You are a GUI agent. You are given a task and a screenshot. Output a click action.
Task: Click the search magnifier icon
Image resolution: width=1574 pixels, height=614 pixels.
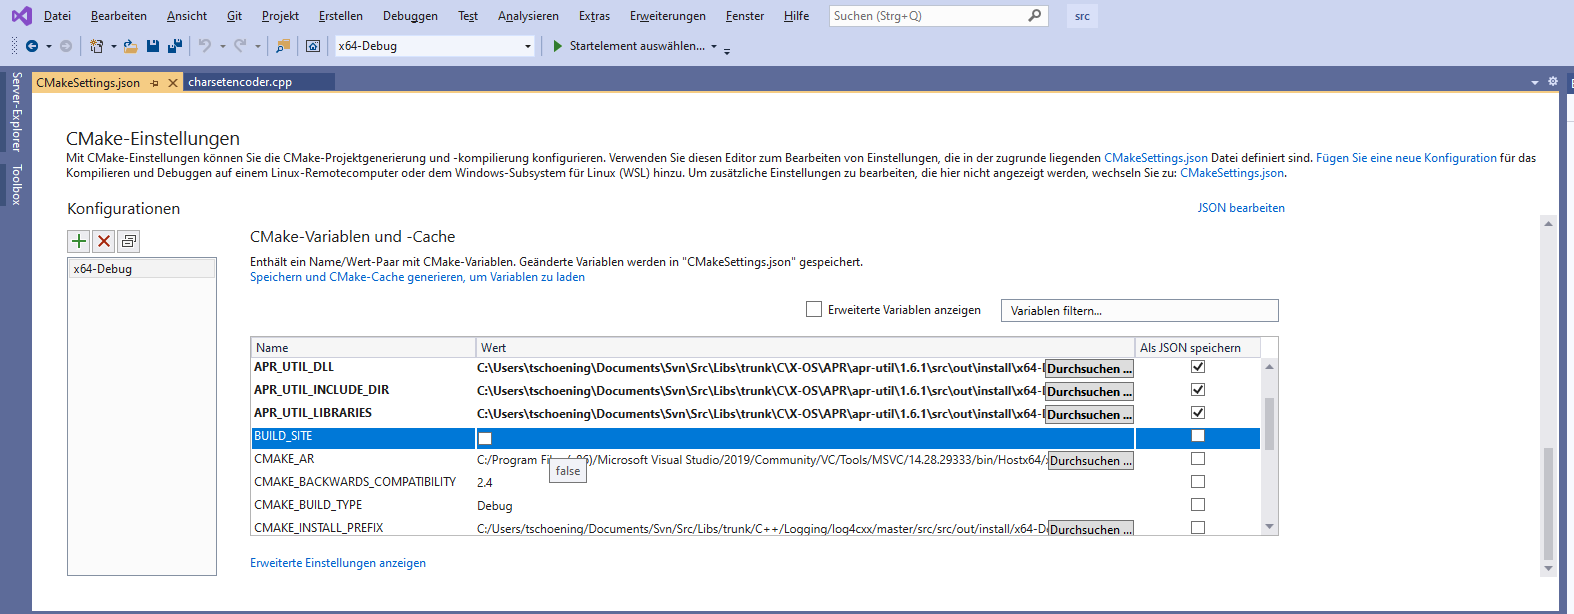click(1035, 15)
